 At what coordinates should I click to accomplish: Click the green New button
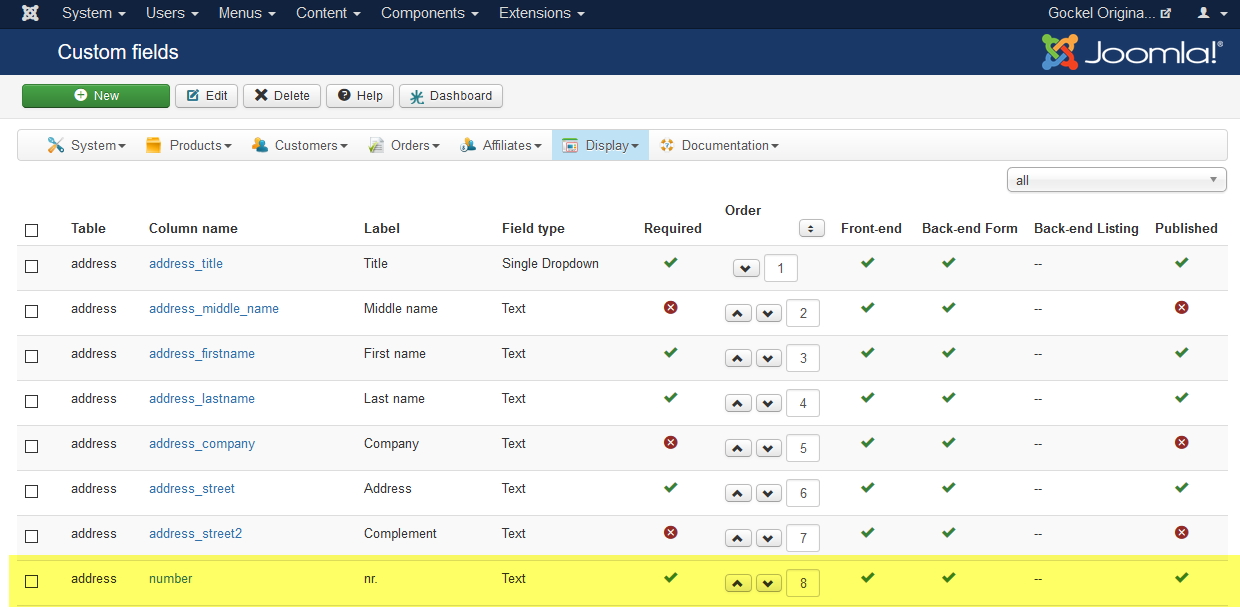pos(96,96)
